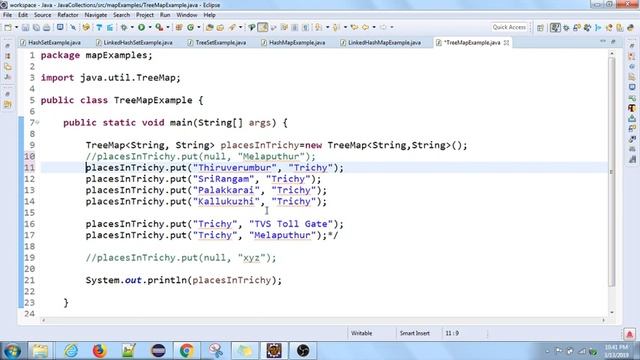Click the New Java Package icon

(x=179, y=27)
